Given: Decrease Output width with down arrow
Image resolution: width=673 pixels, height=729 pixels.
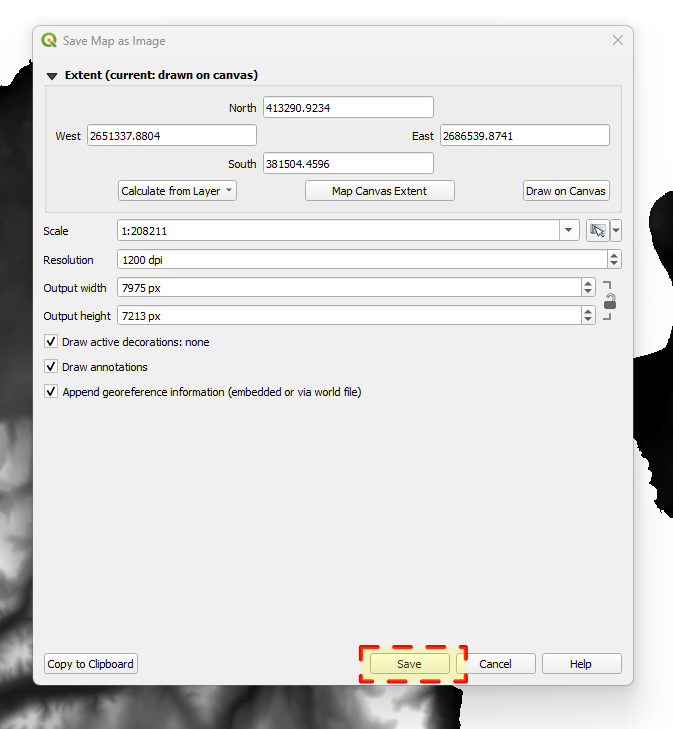Looking at the screenshot, I should tap(588, 292).
